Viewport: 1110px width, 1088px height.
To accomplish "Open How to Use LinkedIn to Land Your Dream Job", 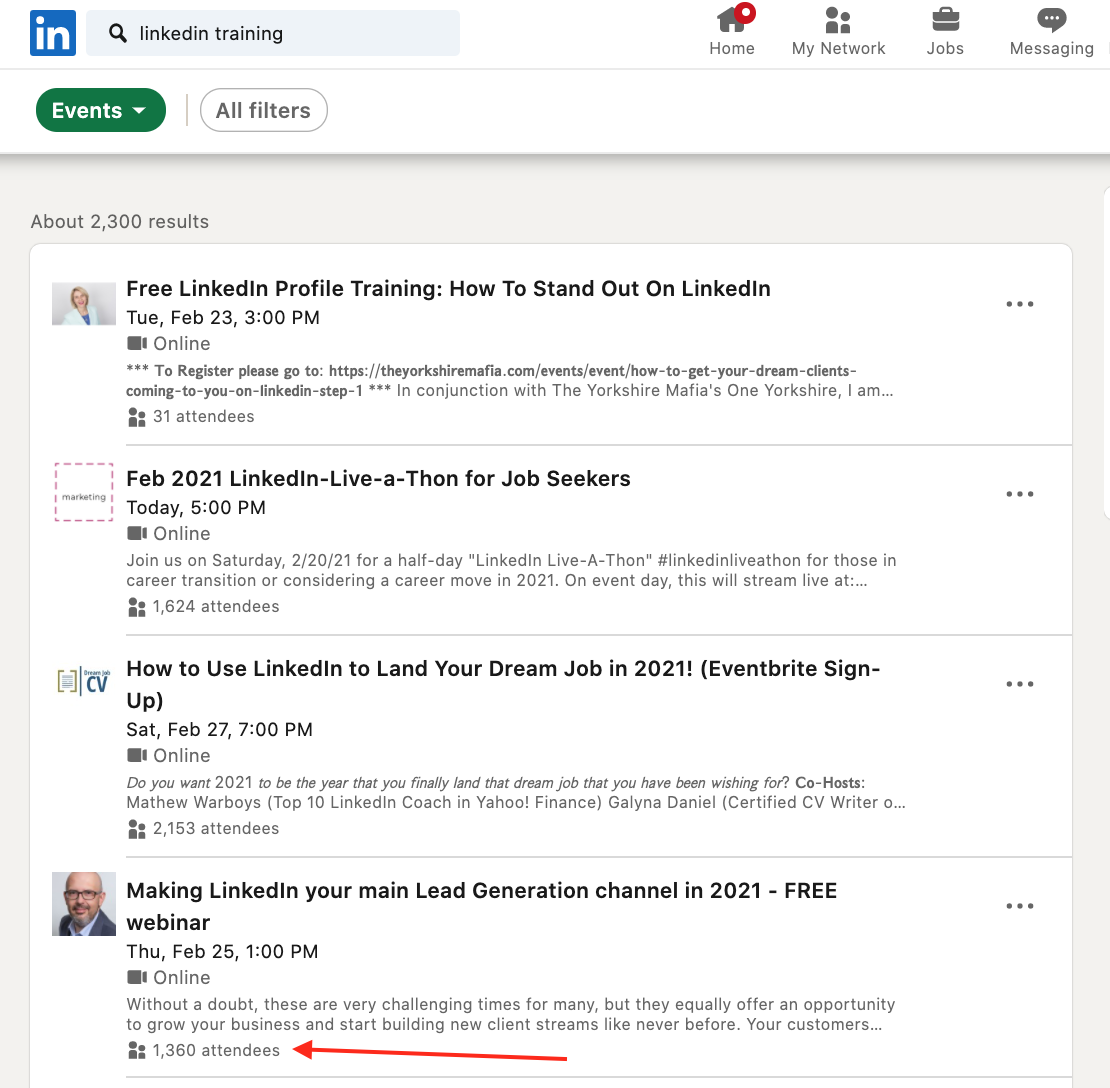I will coord(503,684).
